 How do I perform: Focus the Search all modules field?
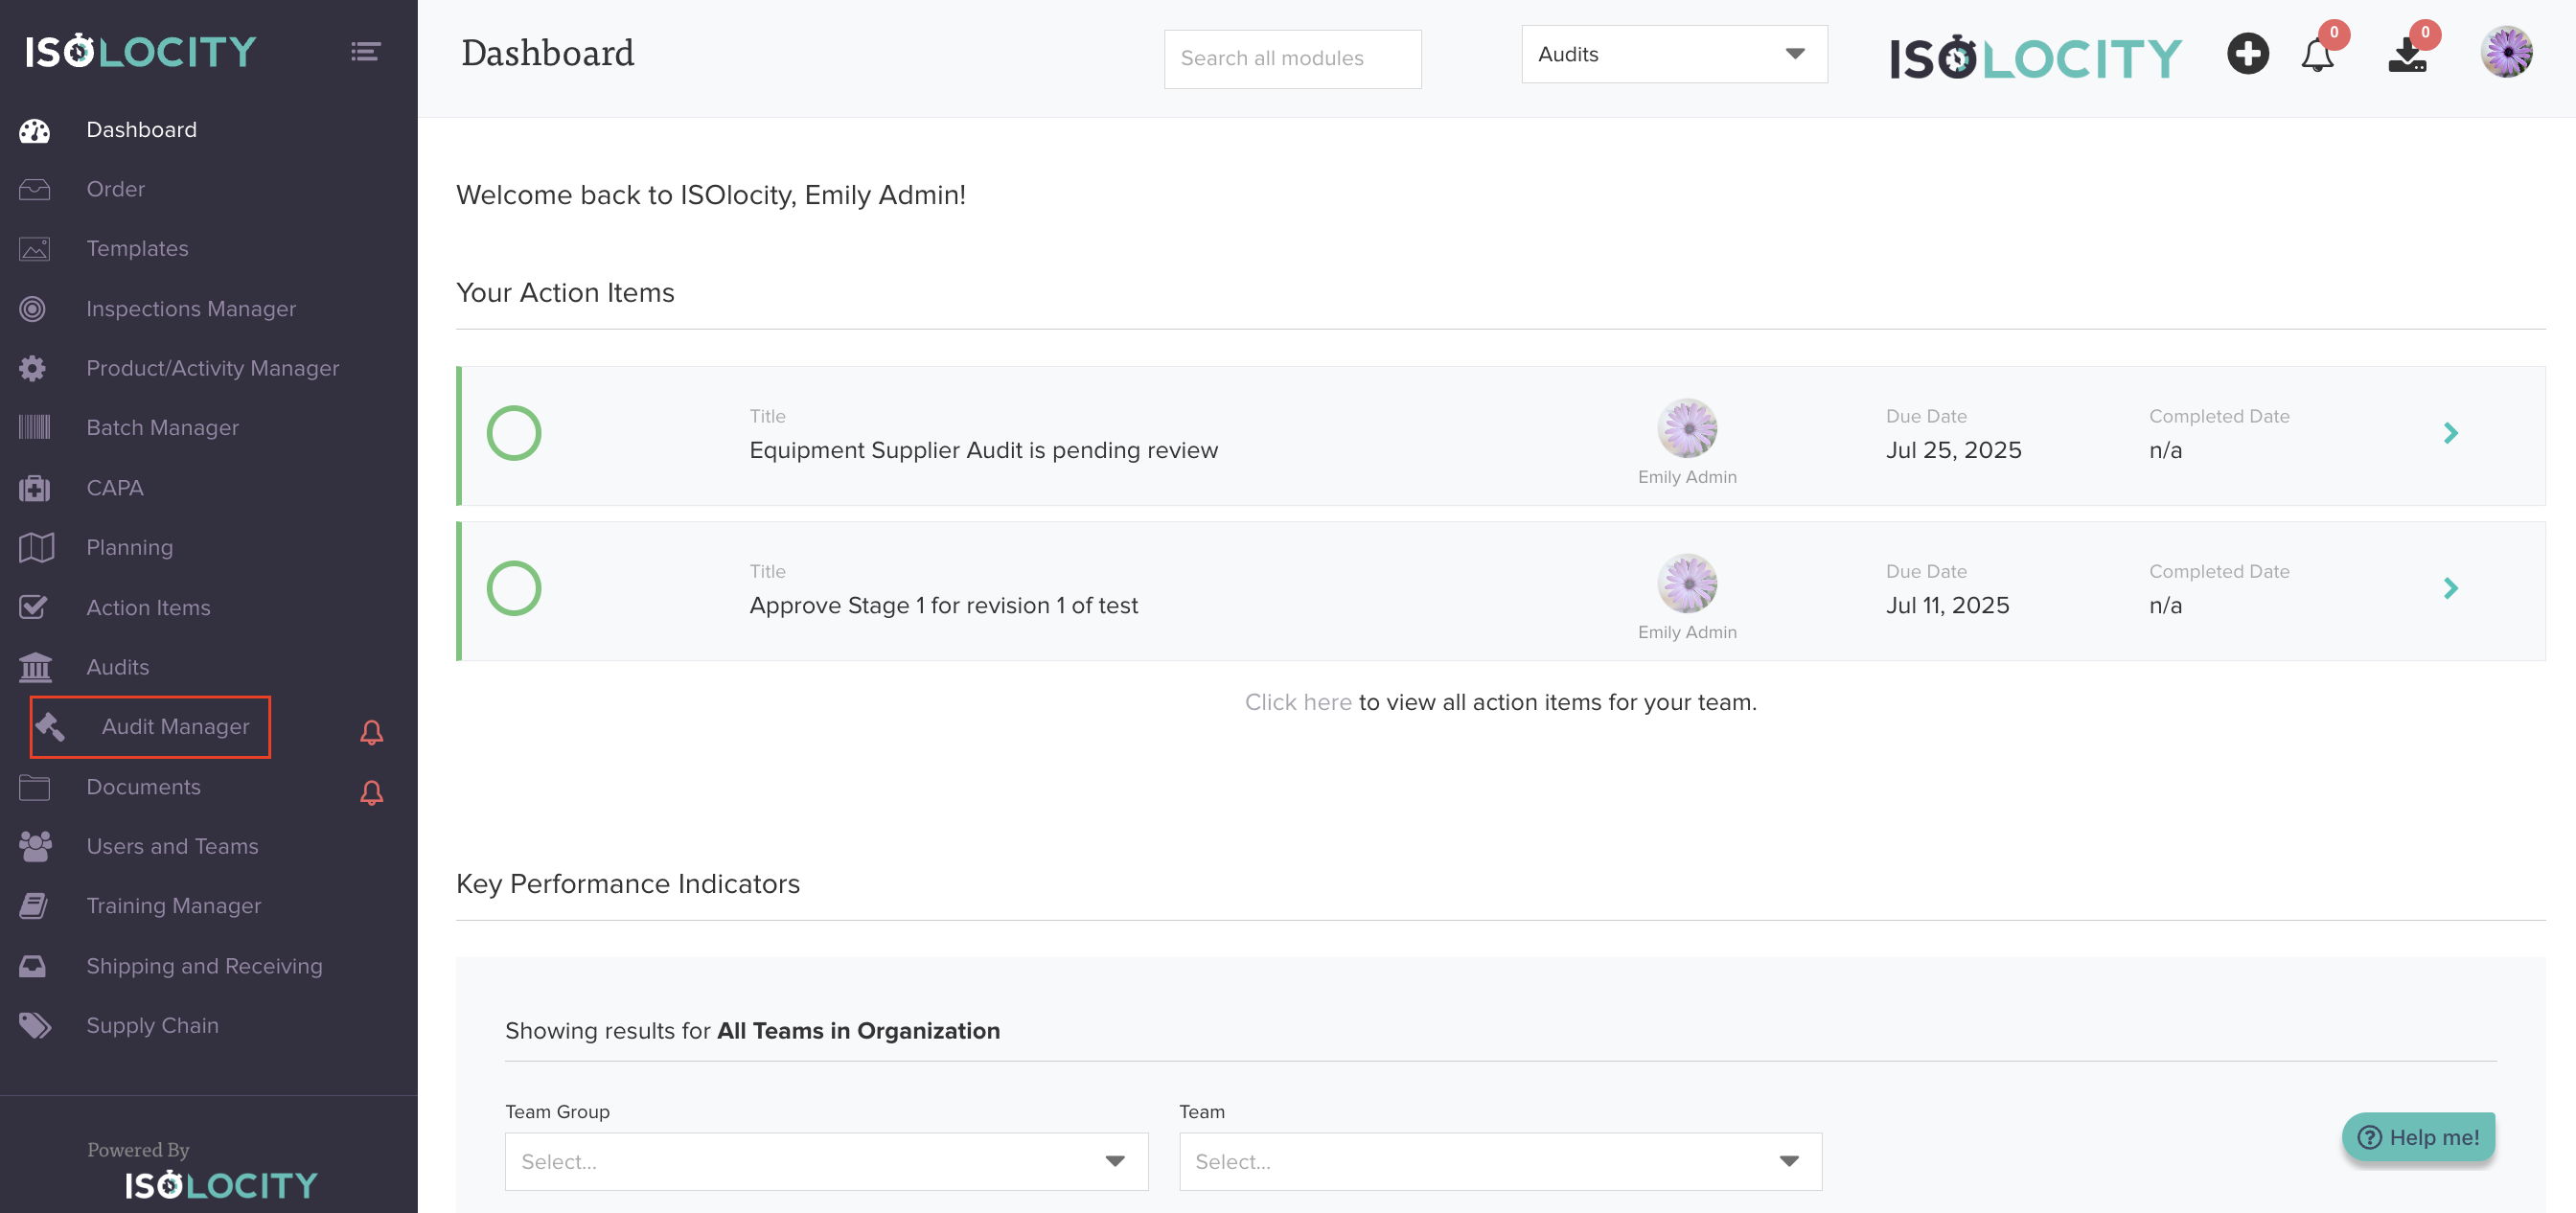click(1292, 59)
